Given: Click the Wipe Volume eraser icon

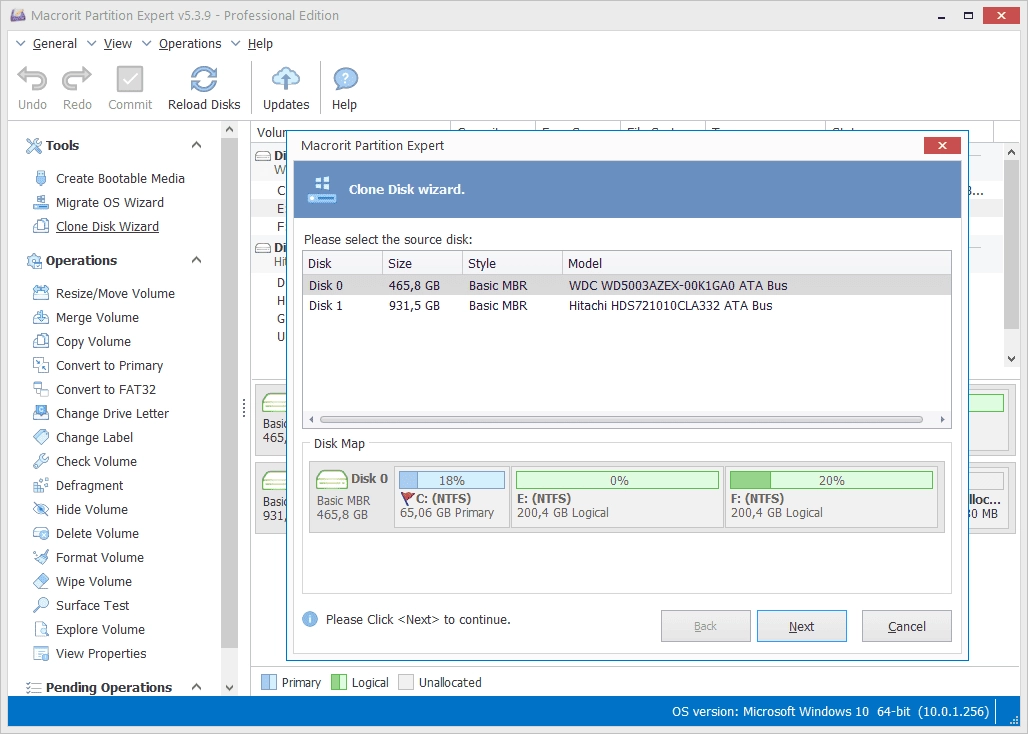Looking at the screenshot, I should (41, 581).
